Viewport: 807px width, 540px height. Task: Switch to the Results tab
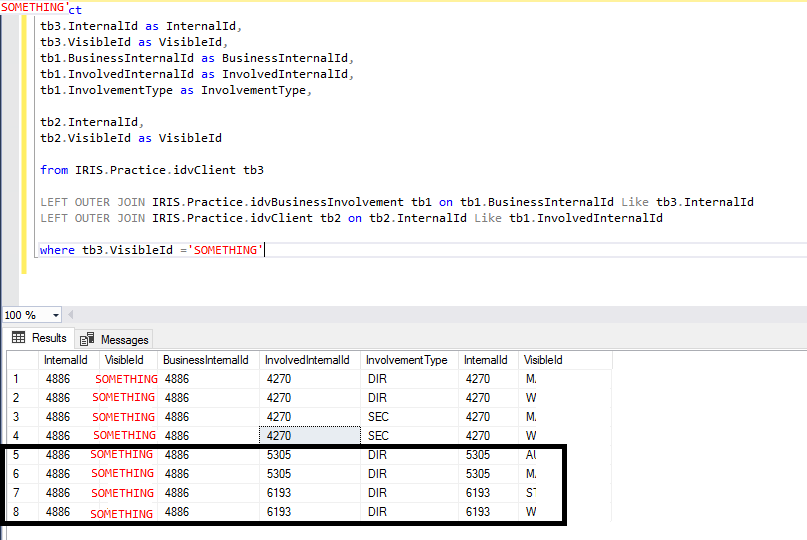[x=49, y=339]
